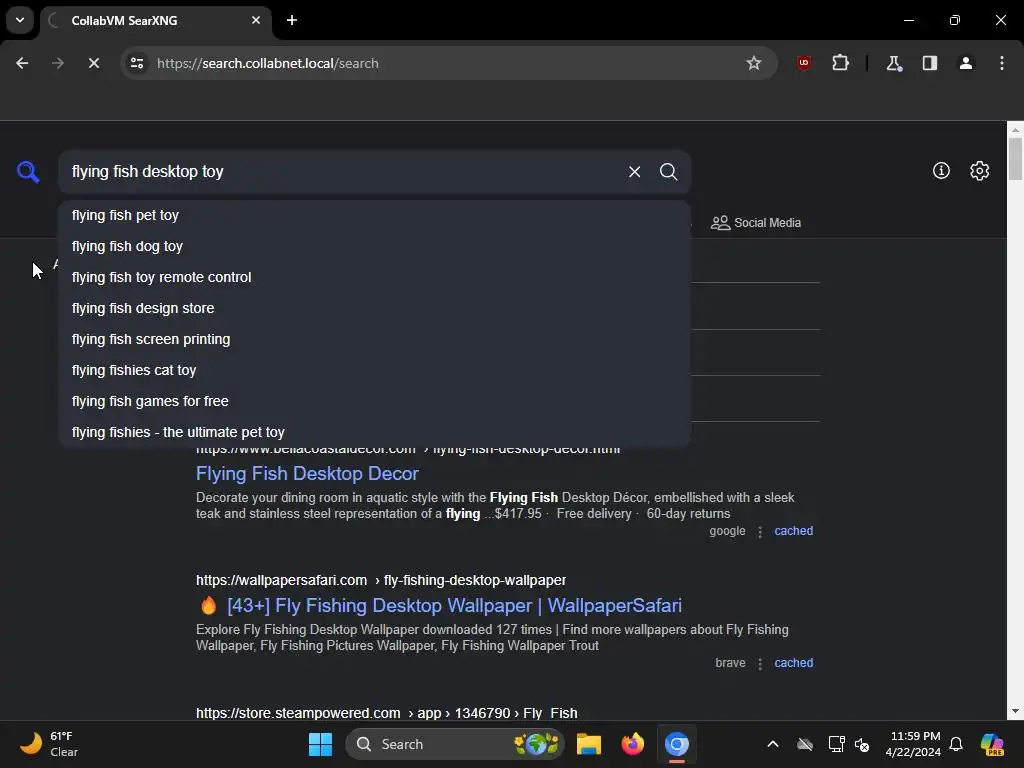The width and height of the screenshot is (1024, 768).
Task: Click the muted volume tray icon
Action: pos(862,744)
